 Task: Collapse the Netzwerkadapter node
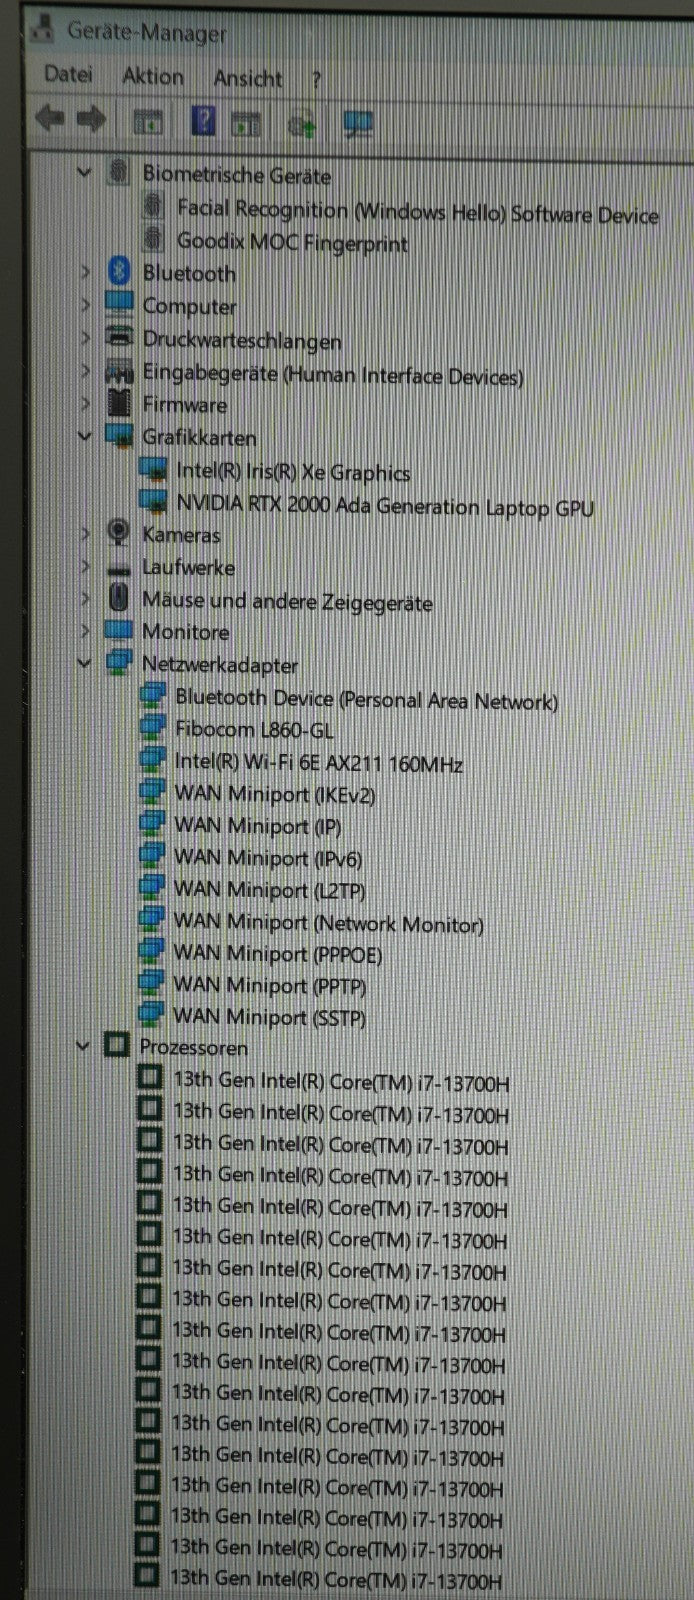click(85, 663)
